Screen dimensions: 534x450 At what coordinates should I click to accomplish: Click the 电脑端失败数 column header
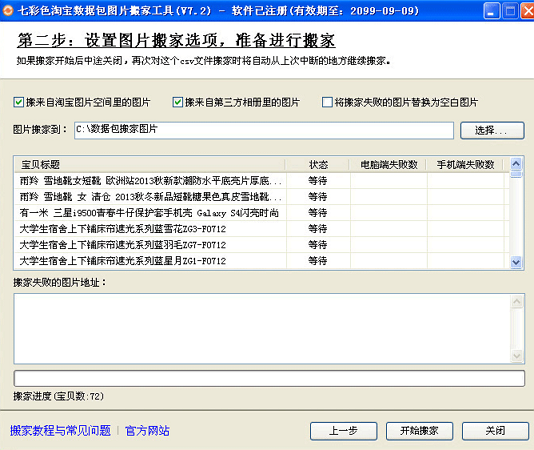(388, 165)
